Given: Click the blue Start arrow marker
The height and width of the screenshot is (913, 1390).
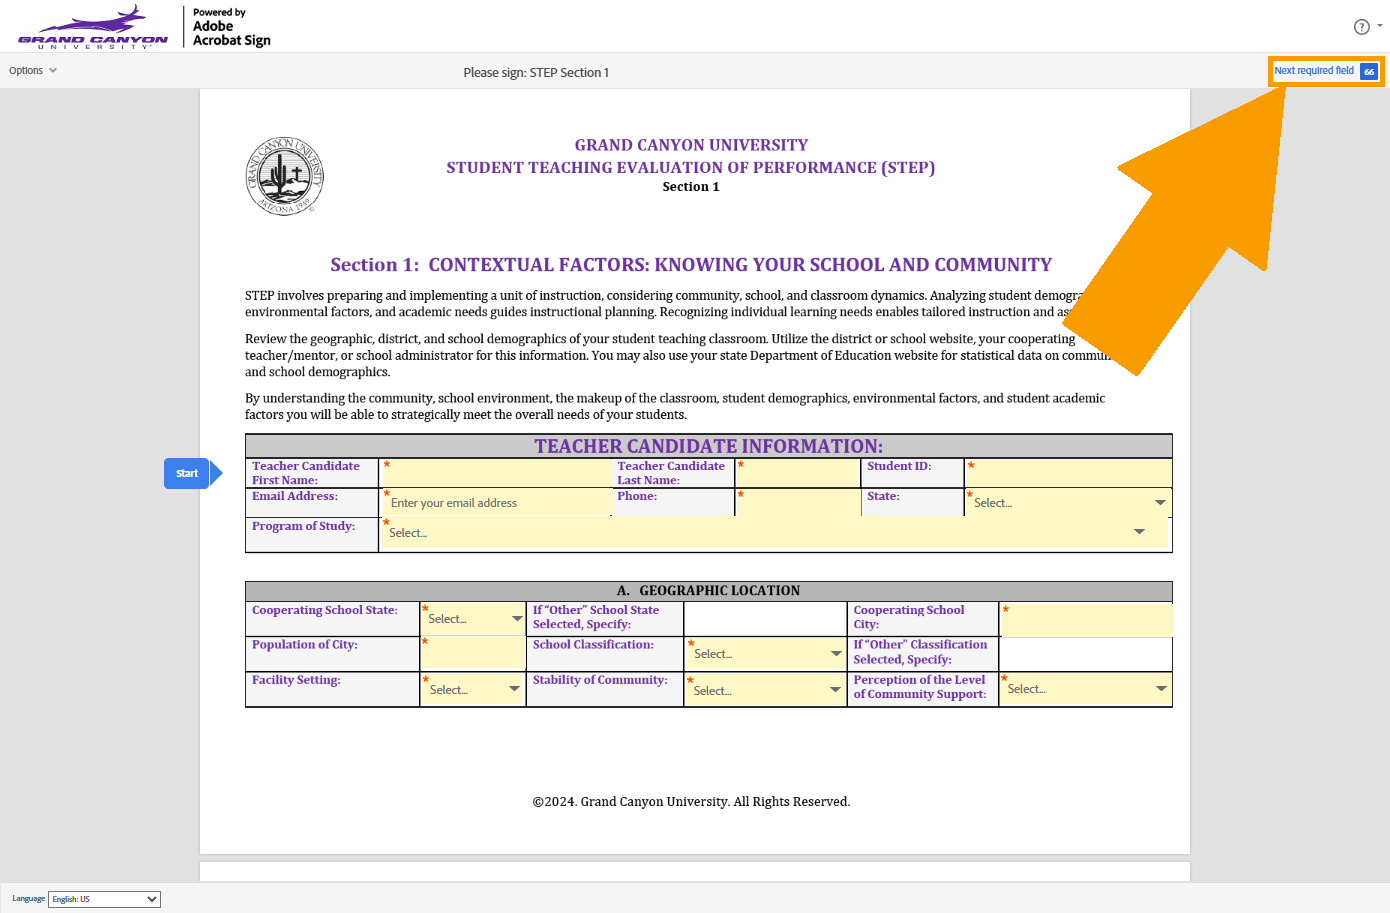Looking at the screenshot, I should coord(193,473).
